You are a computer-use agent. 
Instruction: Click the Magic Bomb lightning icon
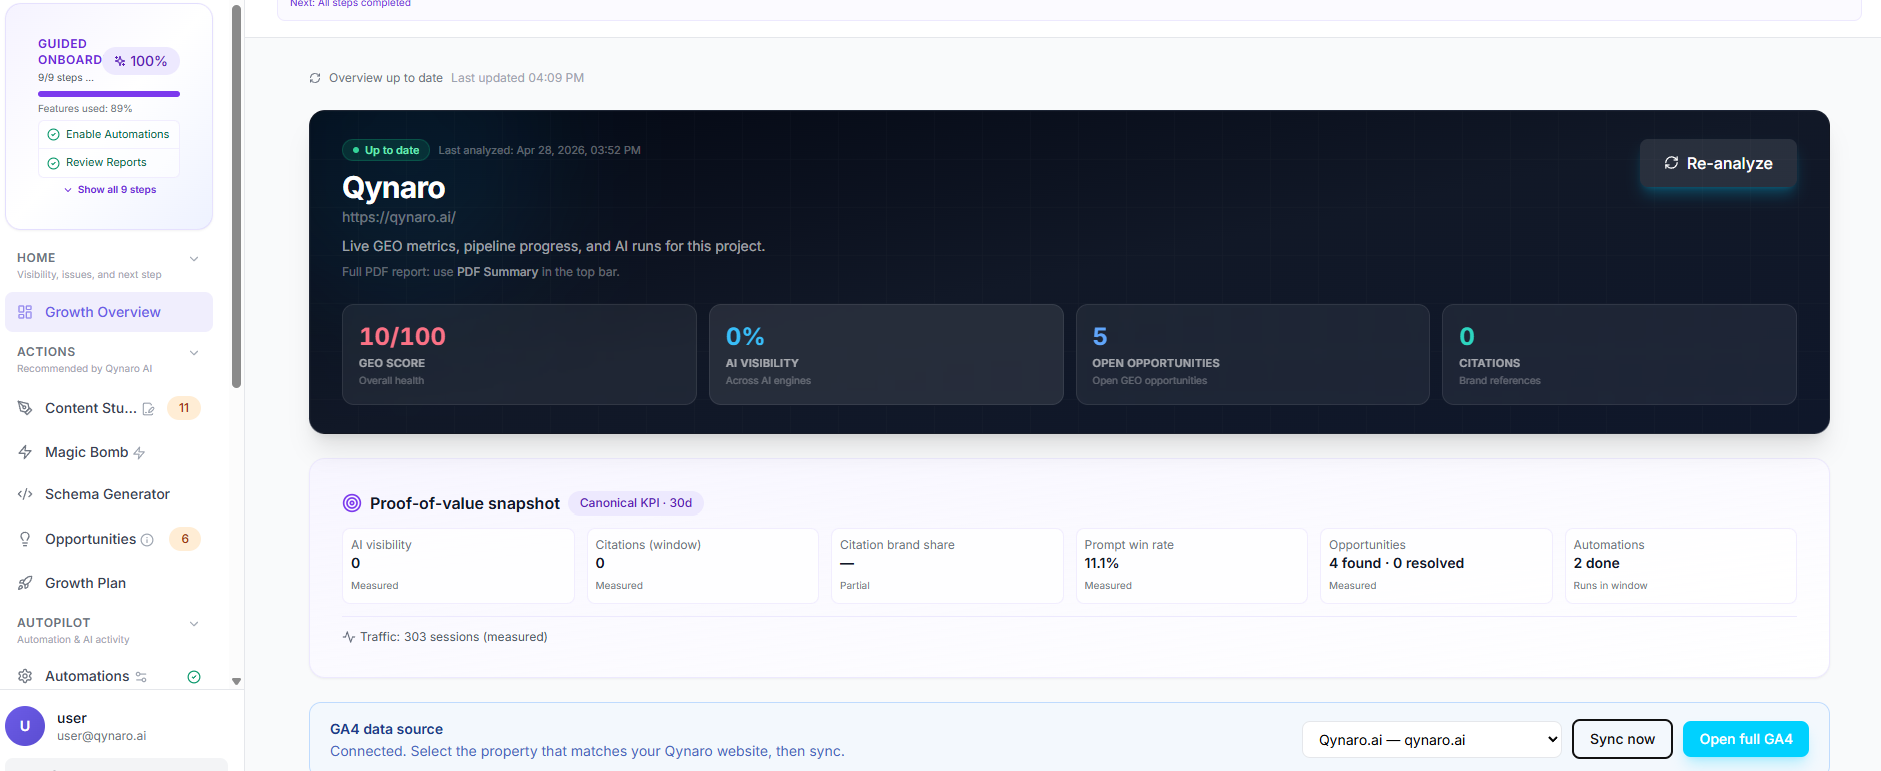[25, 452]
